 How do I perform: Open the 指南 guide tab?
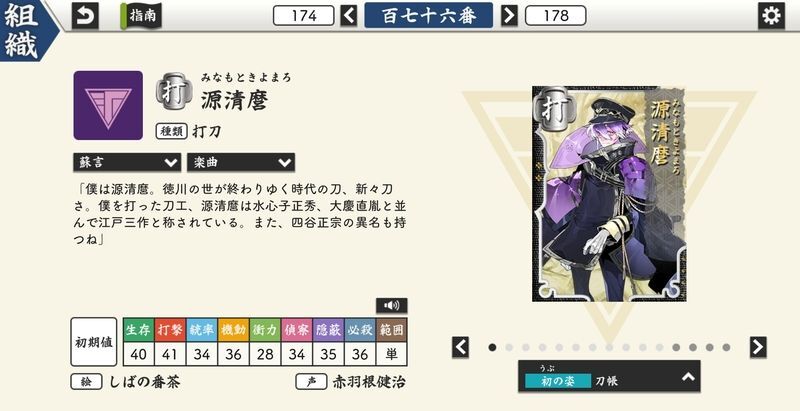141,16
